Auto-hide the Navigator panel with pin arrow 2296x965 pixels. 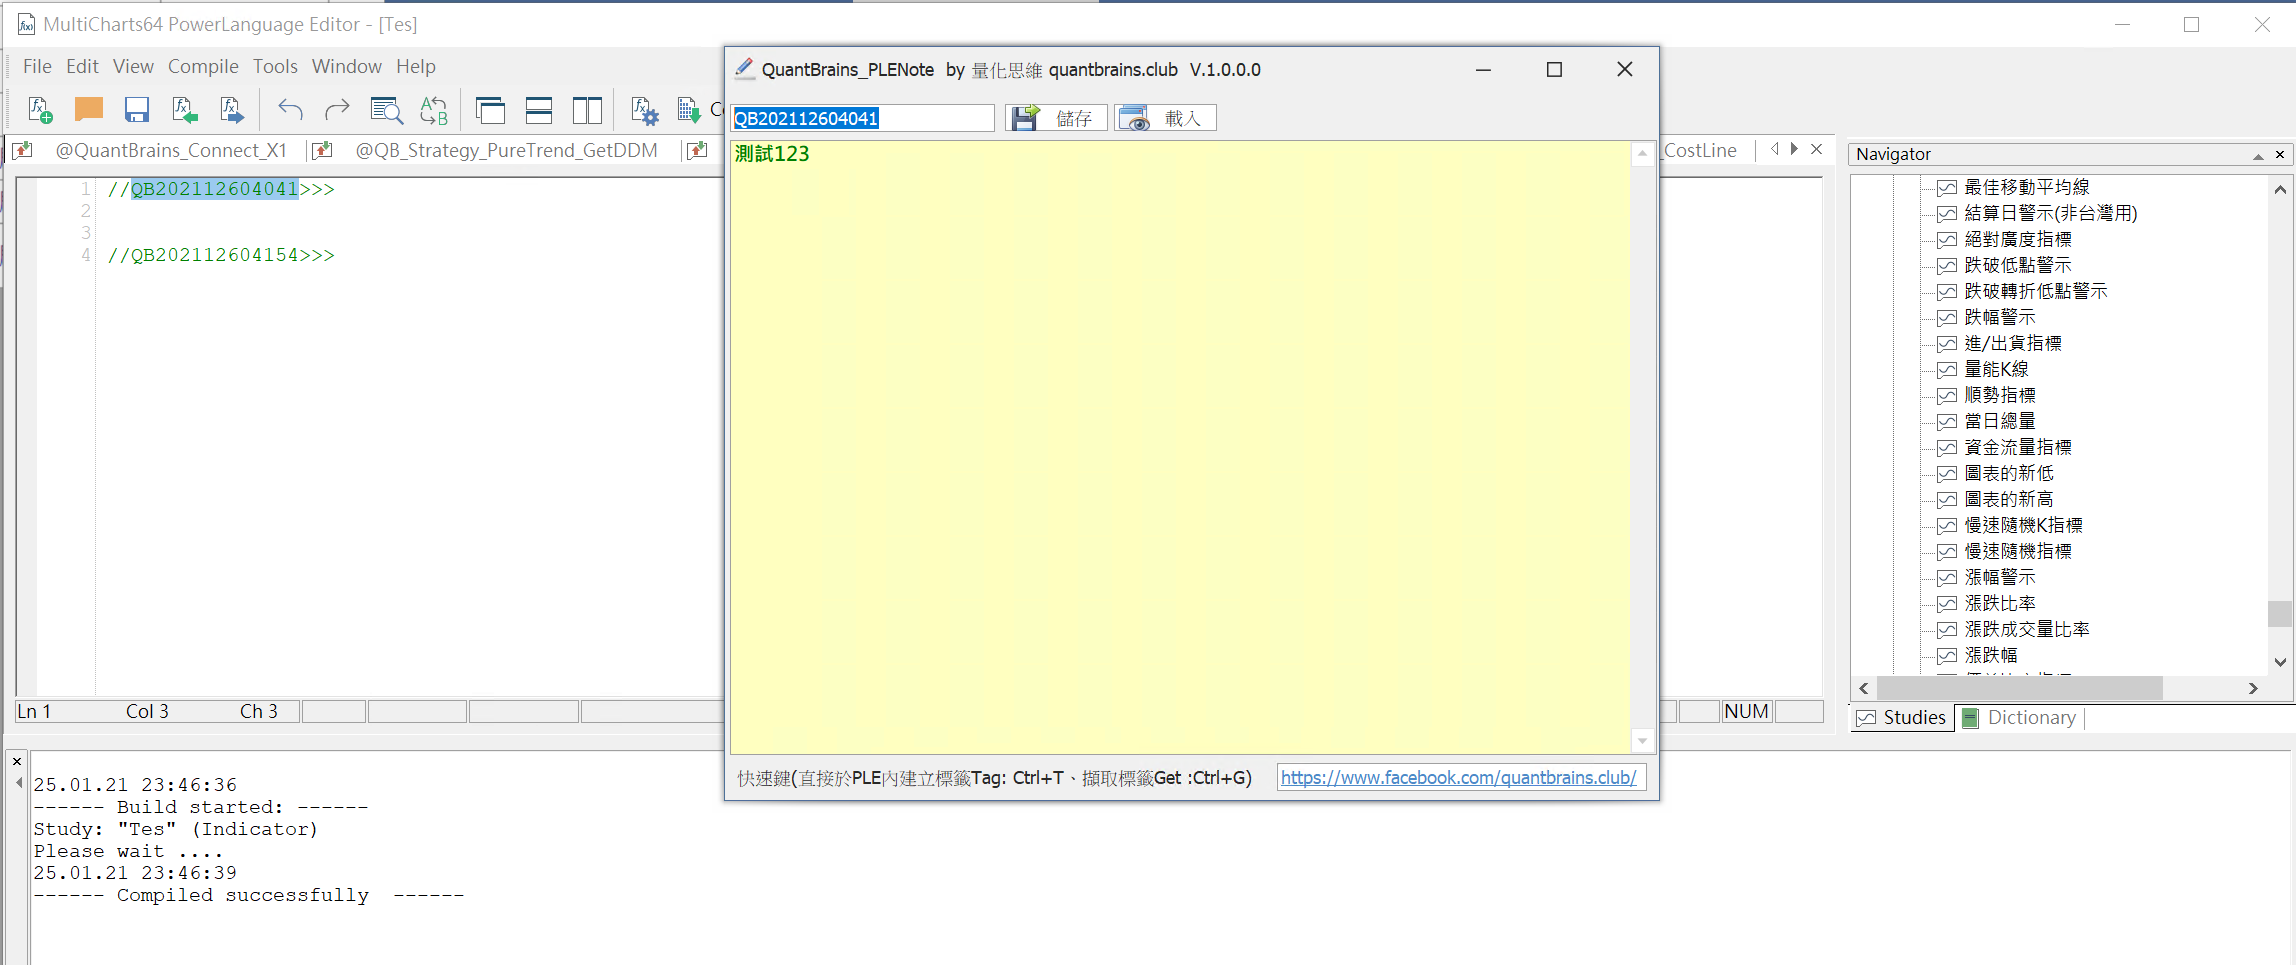(x=2258, y=155)
